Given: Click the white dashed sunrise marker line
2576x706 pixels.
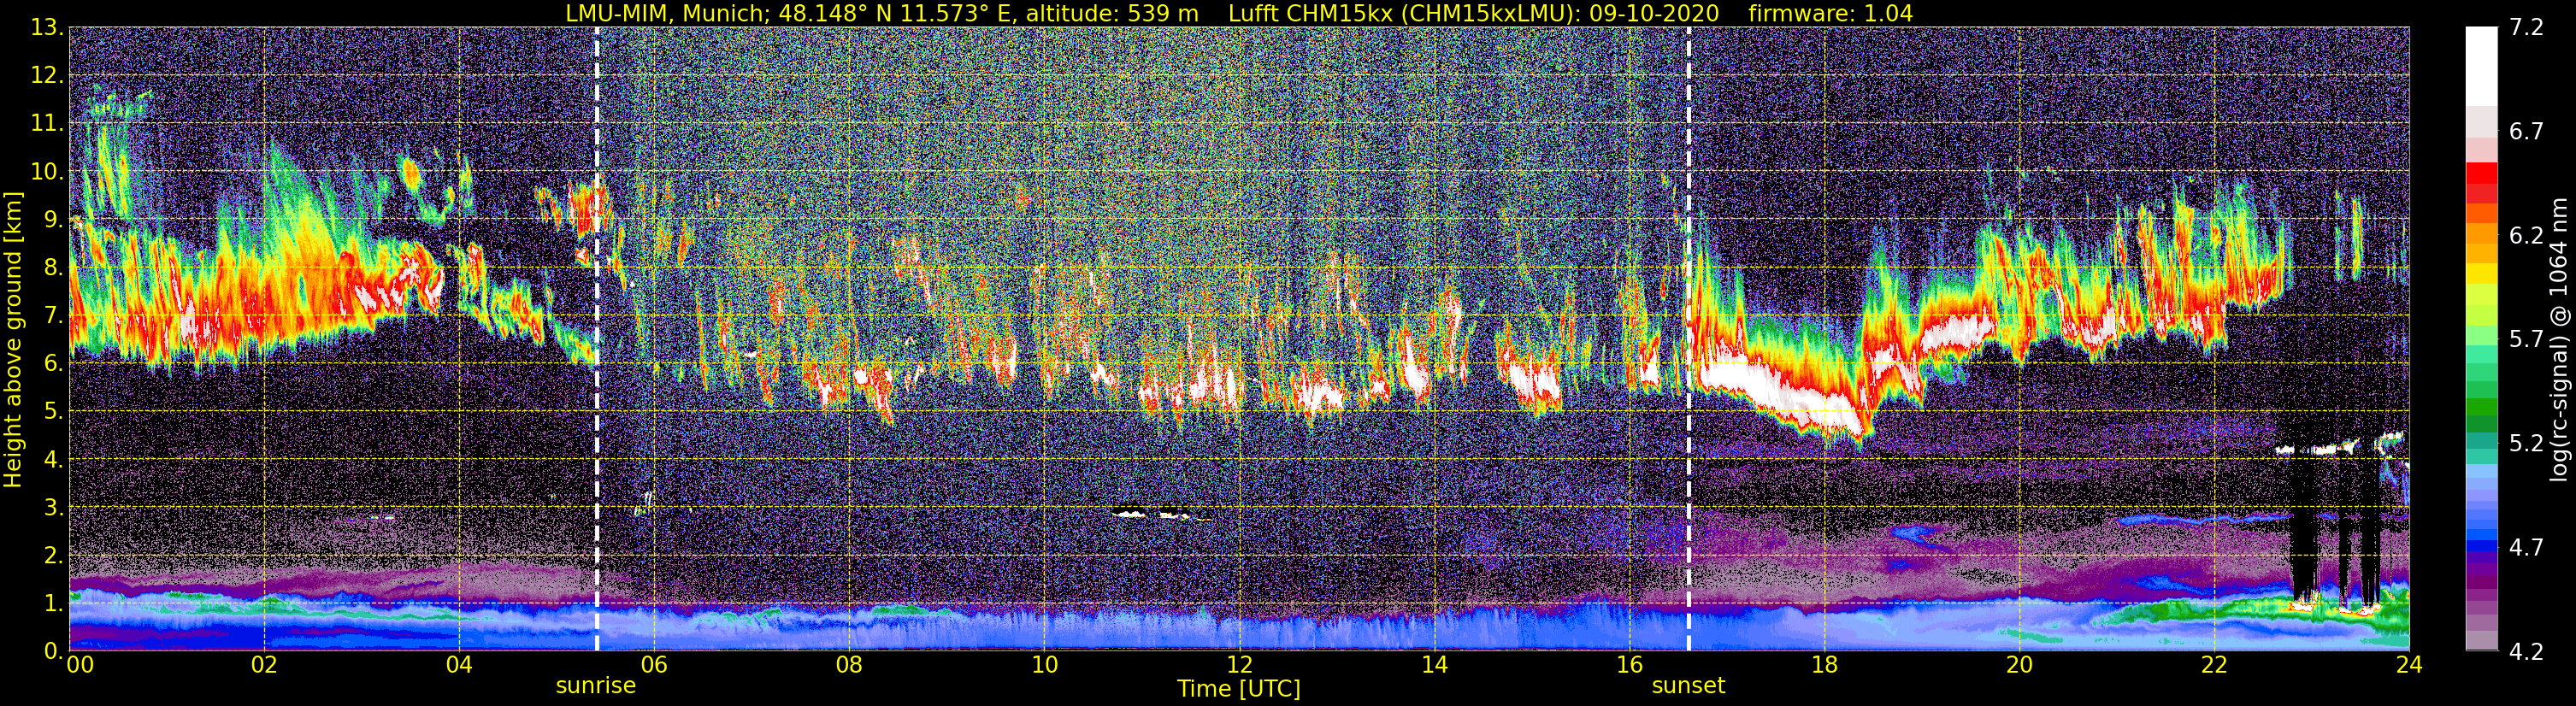Looking at the screenshot, I should click(596, 339).
